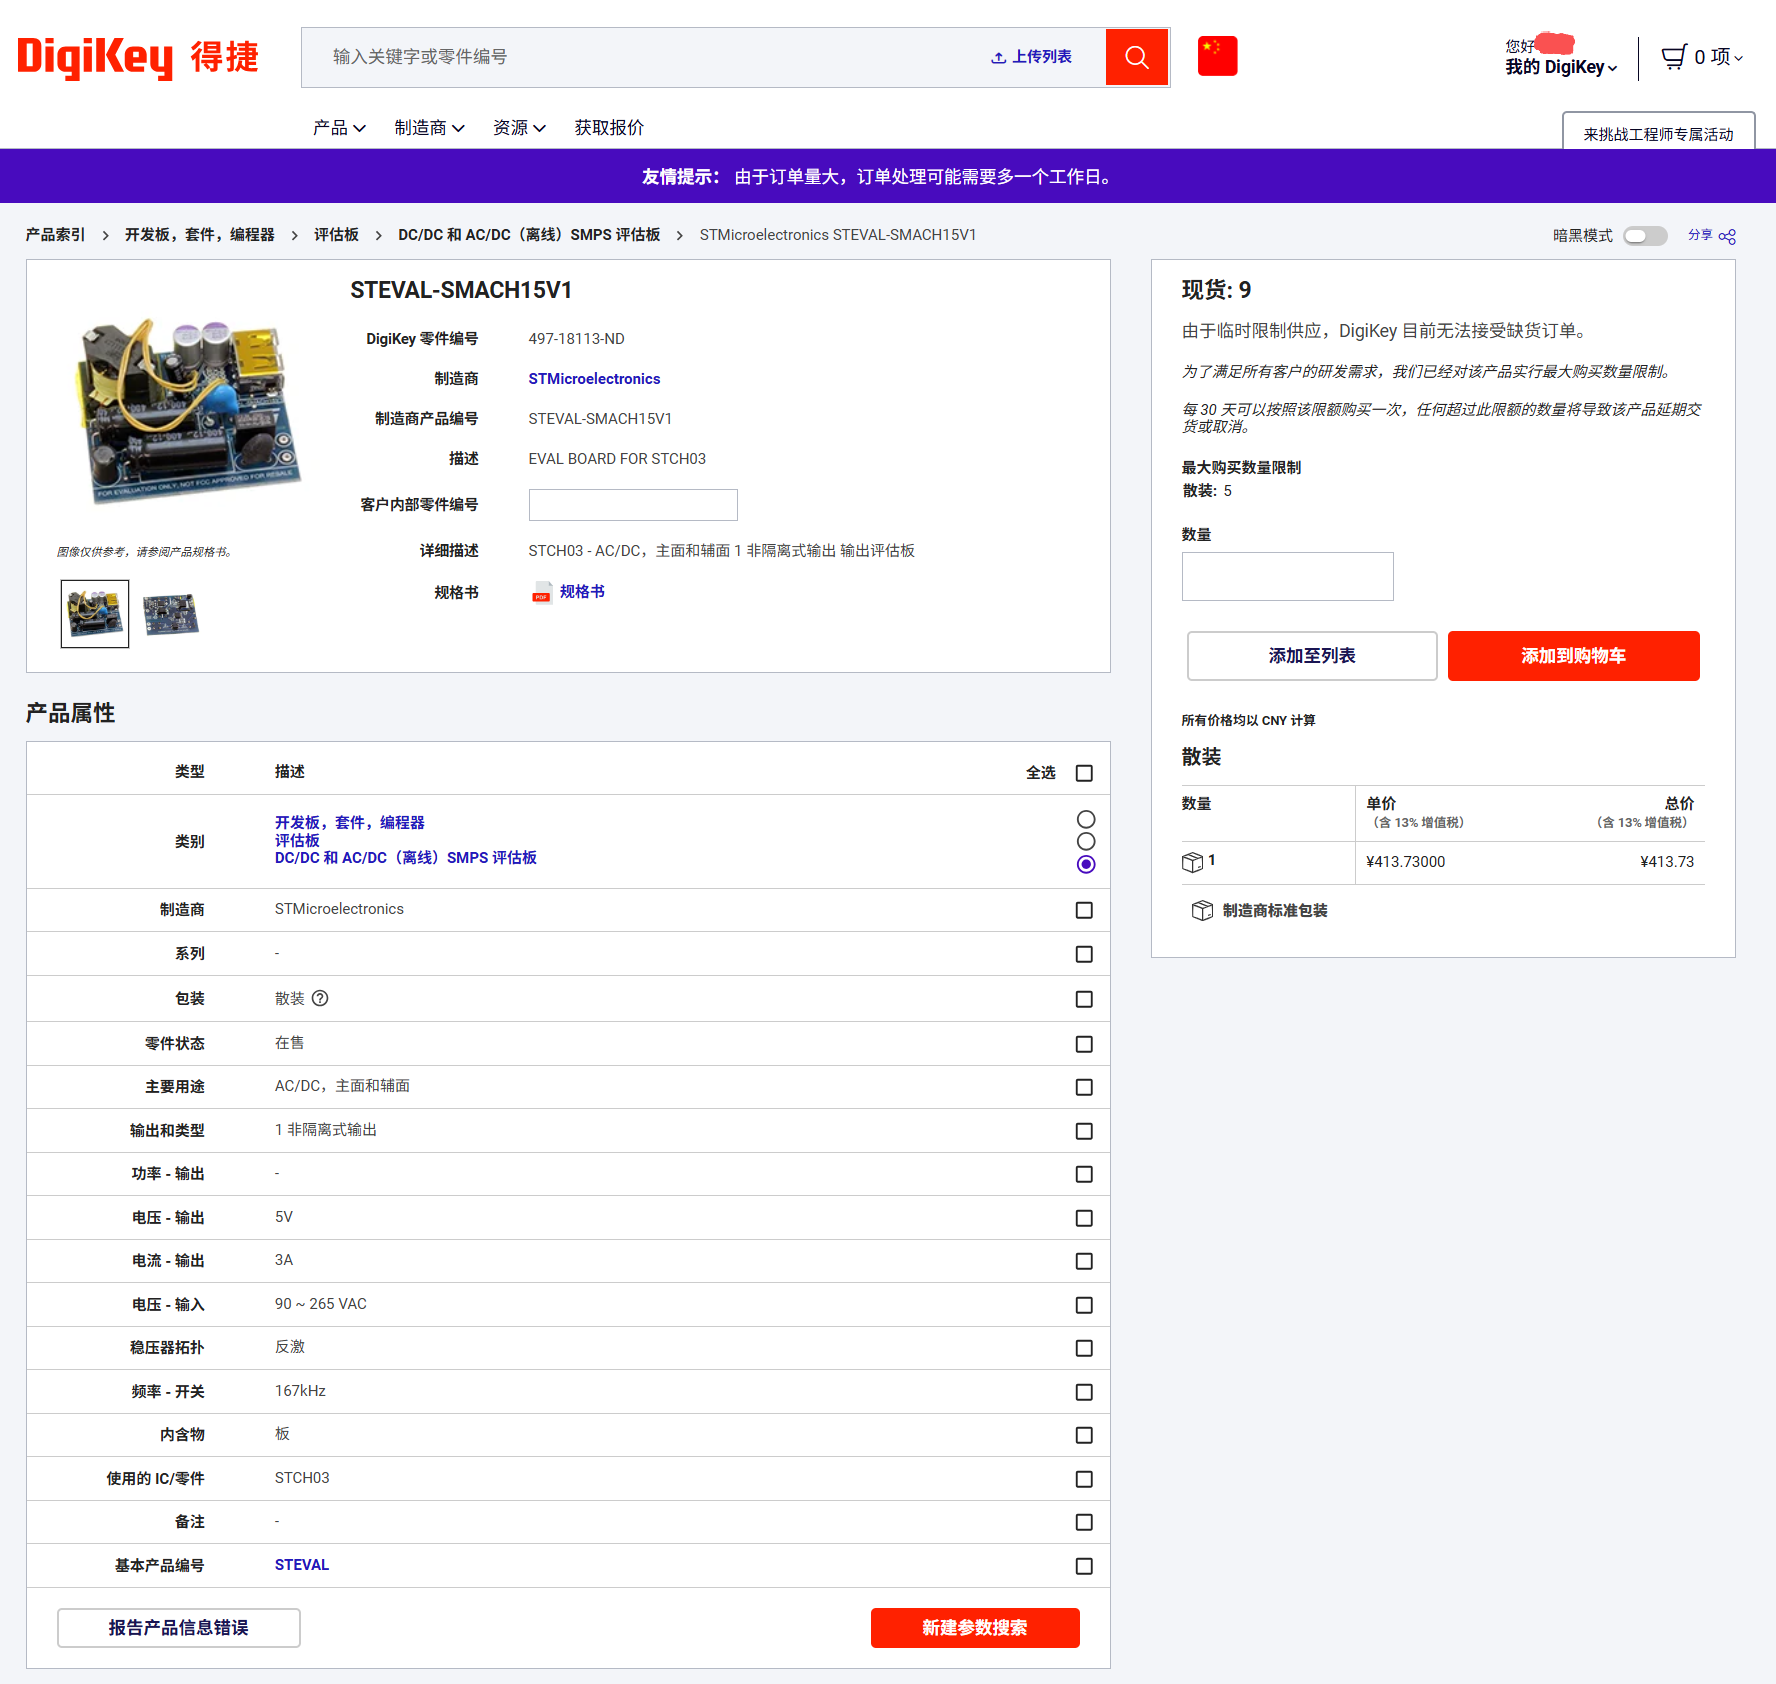The width and height of the screenshot is (1776, 1684).
Task: Click the manufacturer standard package icon
Action: pyautogui.click(x=1202, y=910)
